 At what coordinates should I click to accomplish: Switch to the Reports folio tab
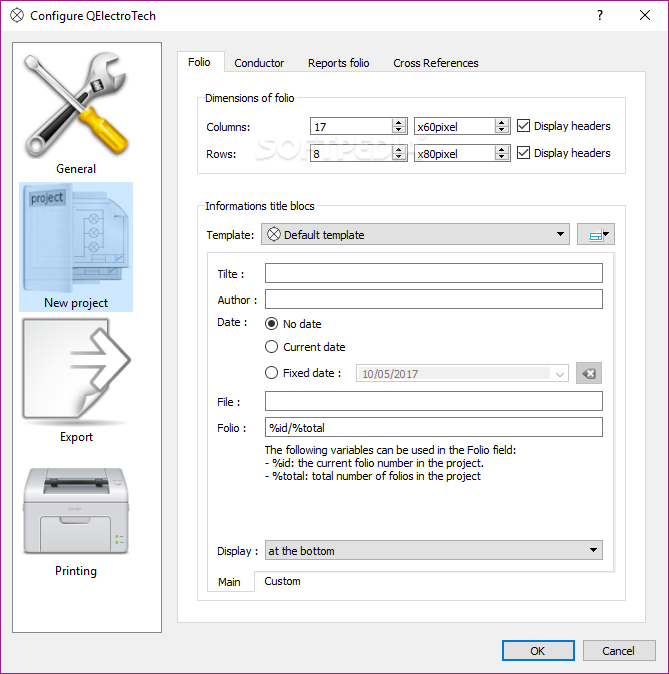click(x=338, y=63)
